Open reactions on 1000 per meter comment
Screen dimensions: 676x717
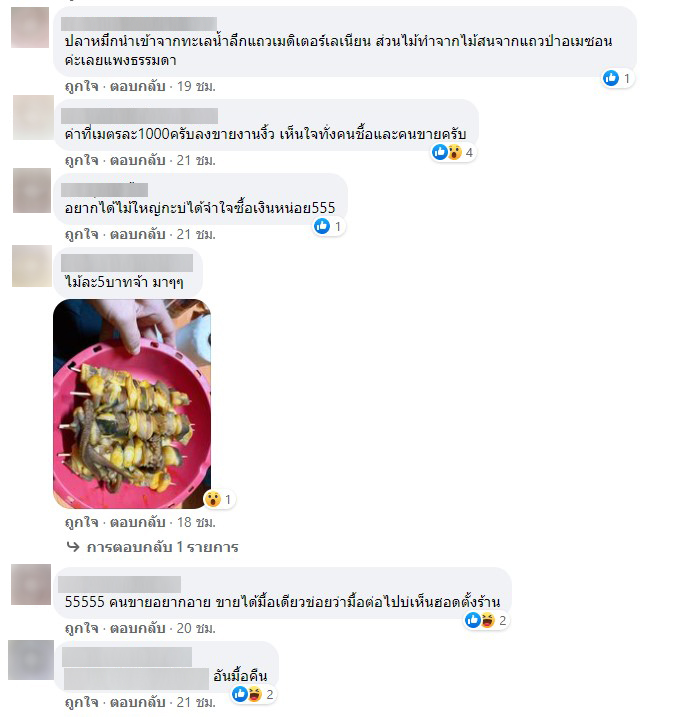[454, 152]
